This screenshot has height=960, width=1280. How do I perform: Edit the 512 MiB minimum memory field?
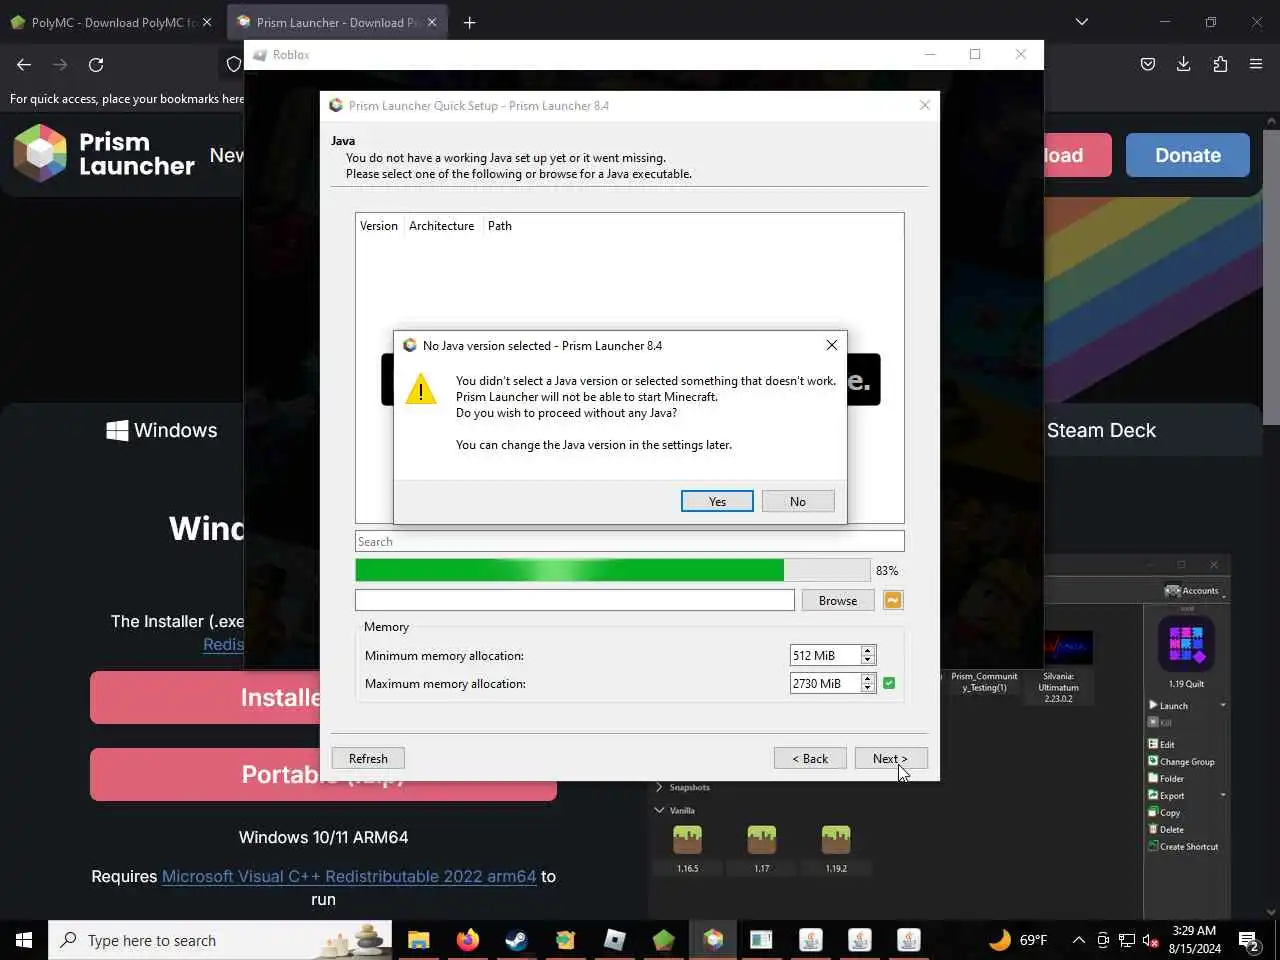click(825, 655)
